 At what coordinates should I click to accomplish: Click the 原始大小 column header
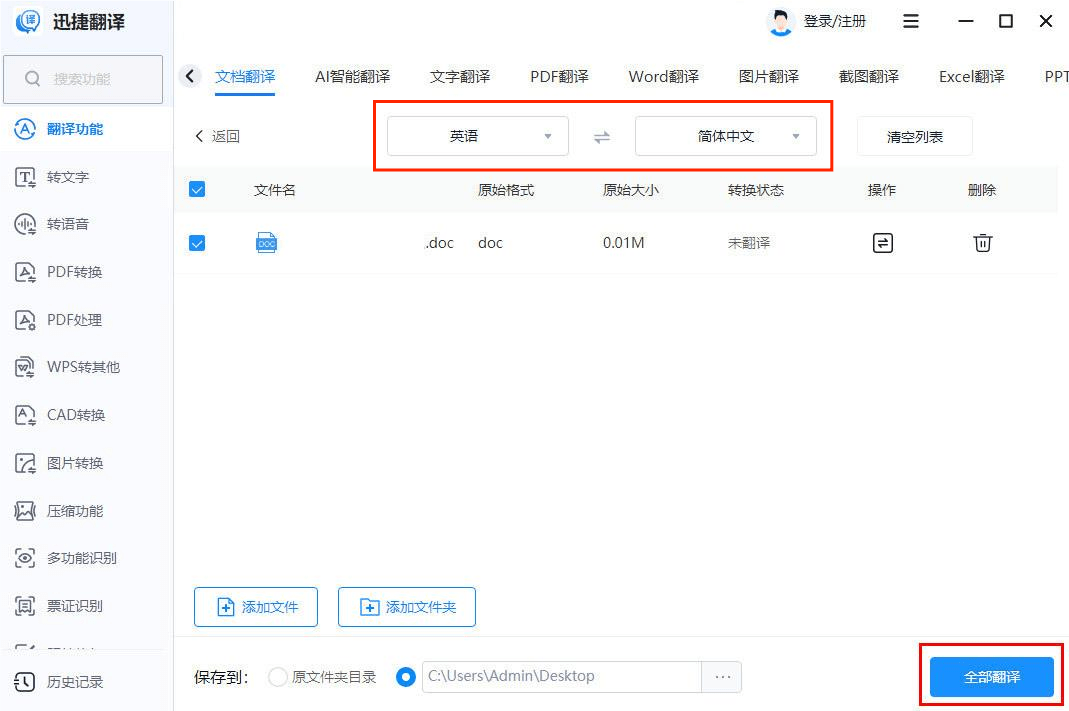pyautogui.click(x=631, y=190)
